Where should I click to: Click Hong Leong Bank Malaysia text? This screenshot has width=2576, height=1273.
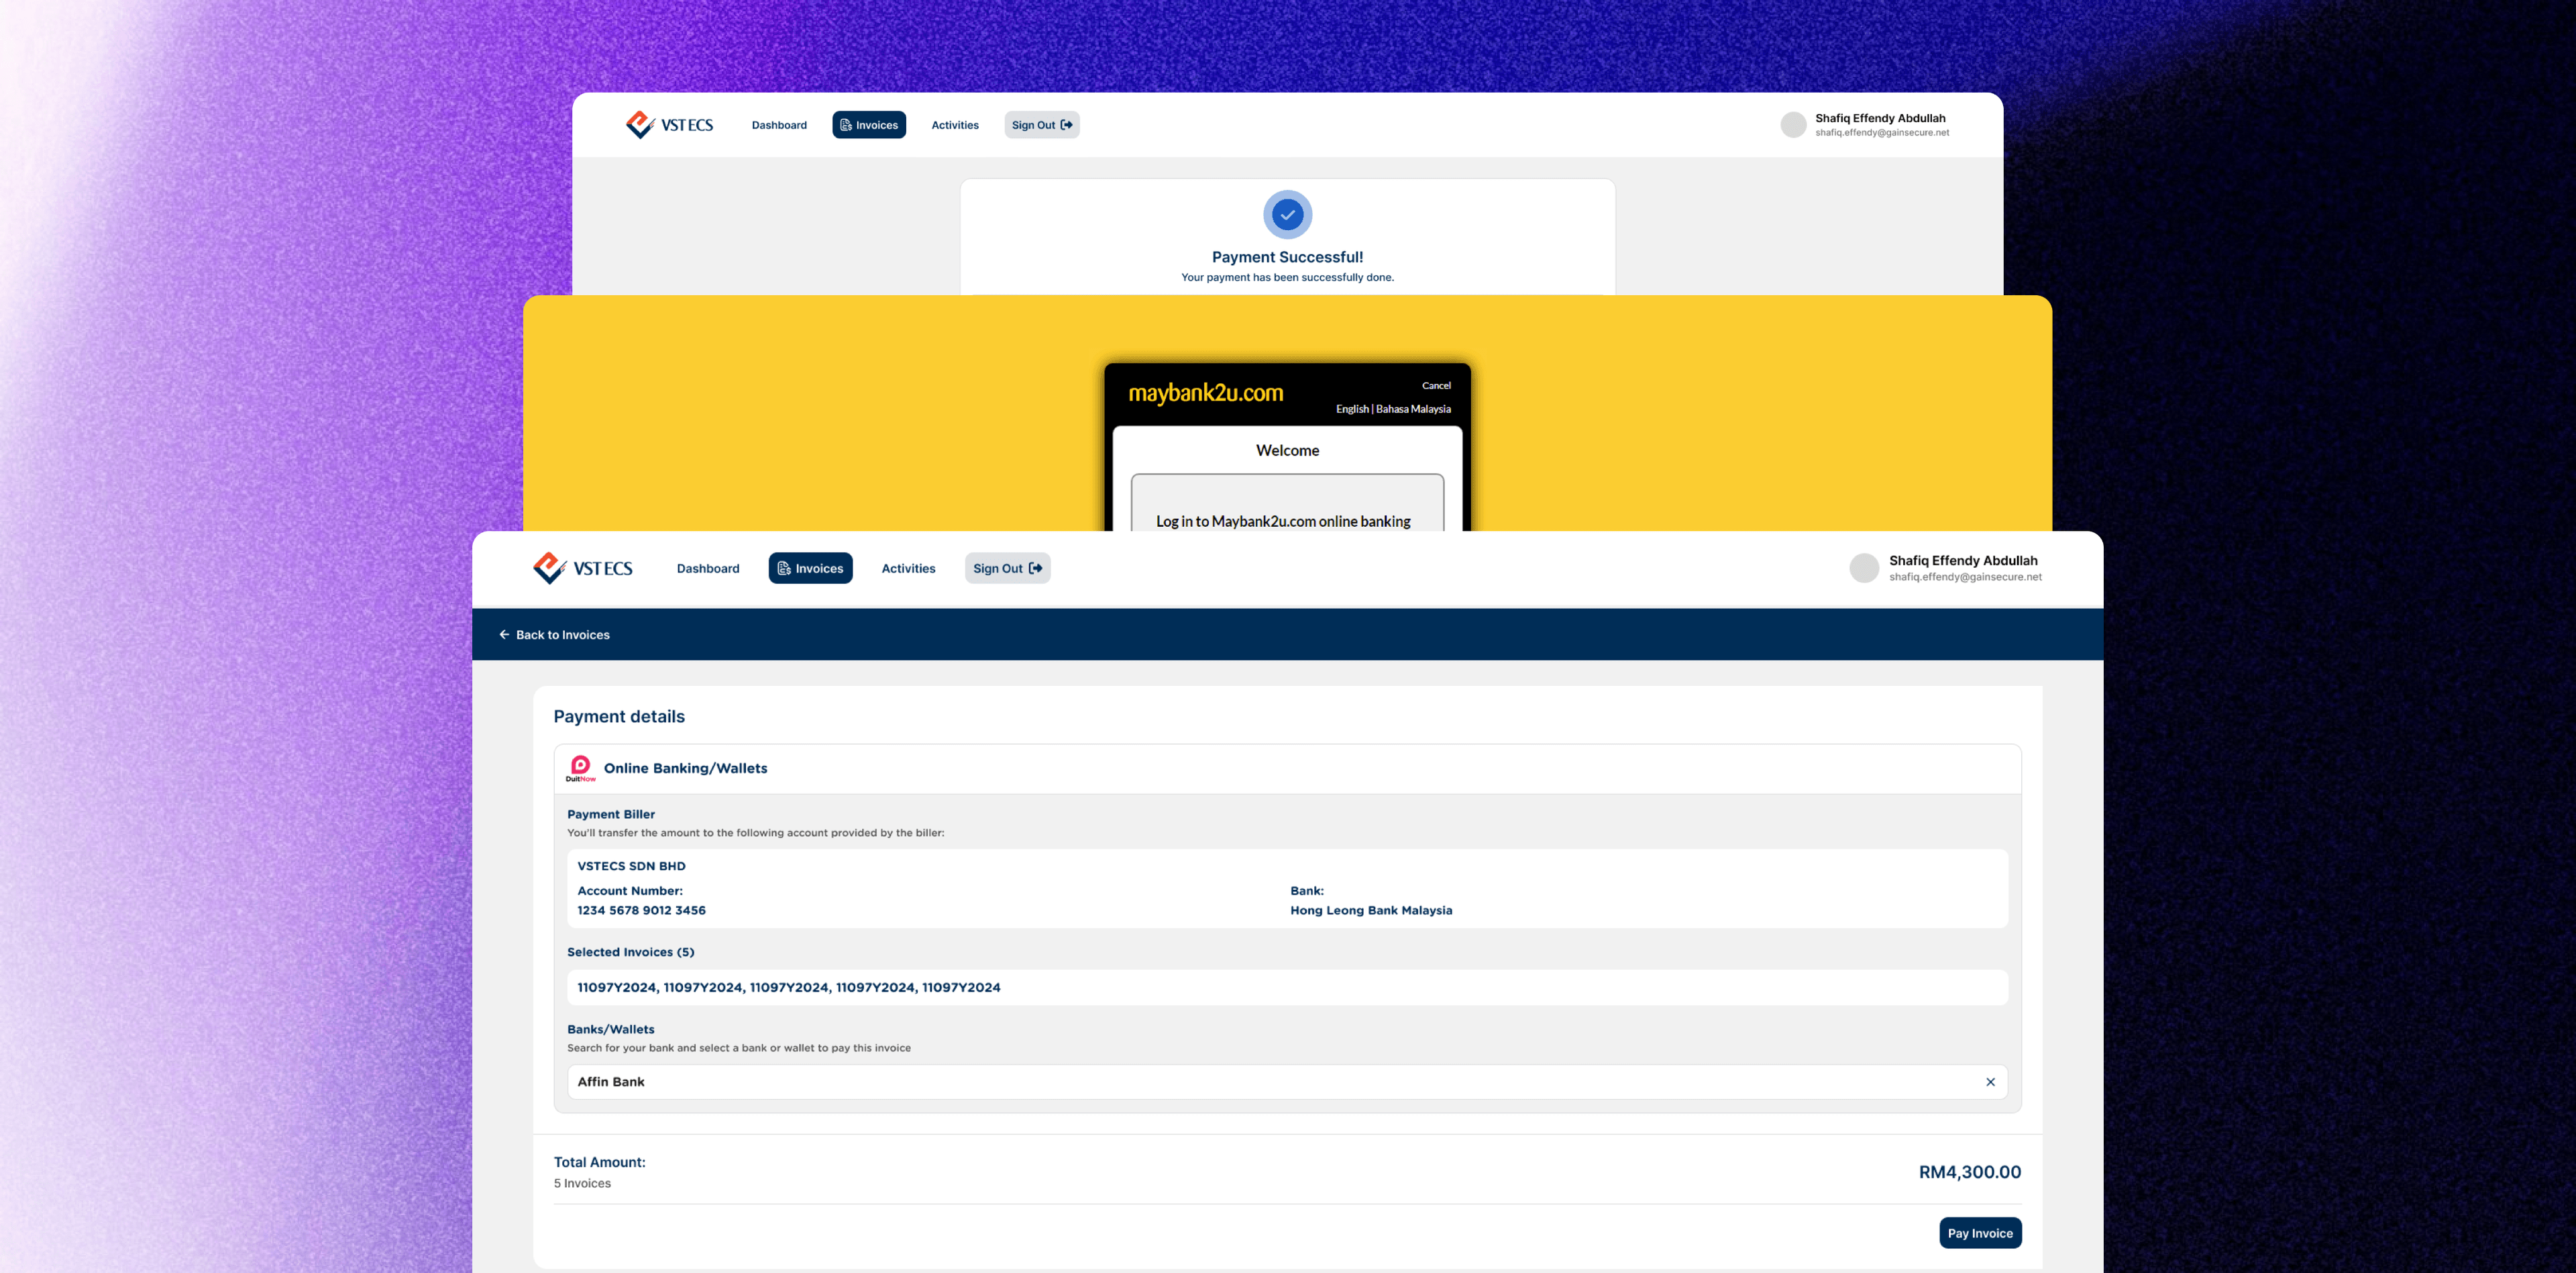pos(1371,910)
